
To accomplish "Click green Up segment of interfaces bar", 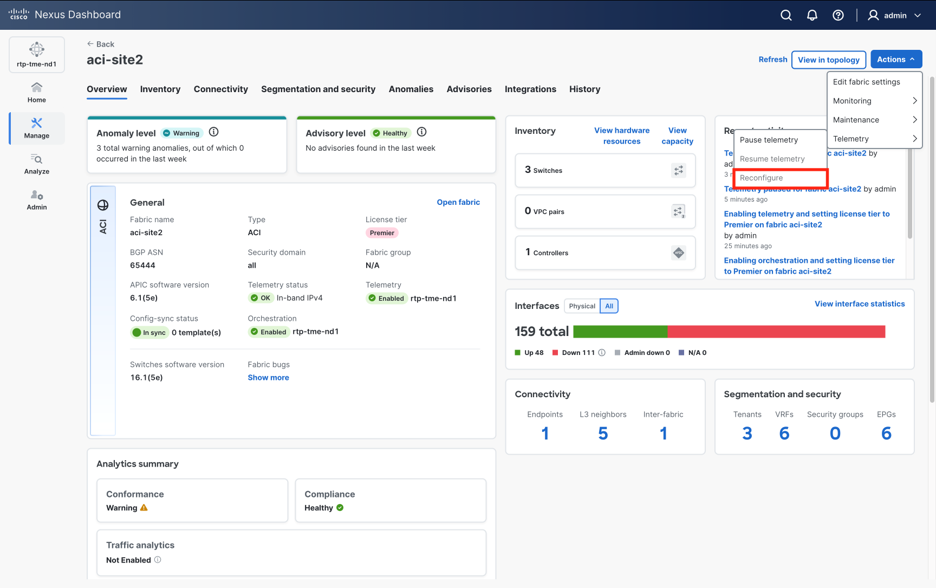I will tap(620, 332).
